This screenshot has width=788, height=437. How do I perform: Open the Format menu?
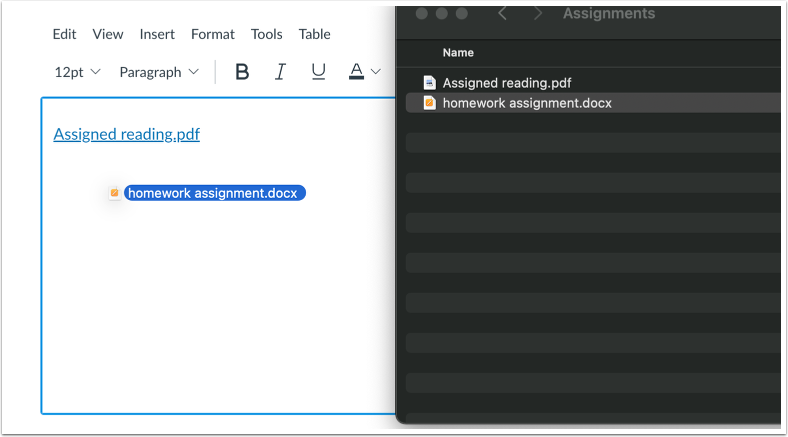[213, 34]
